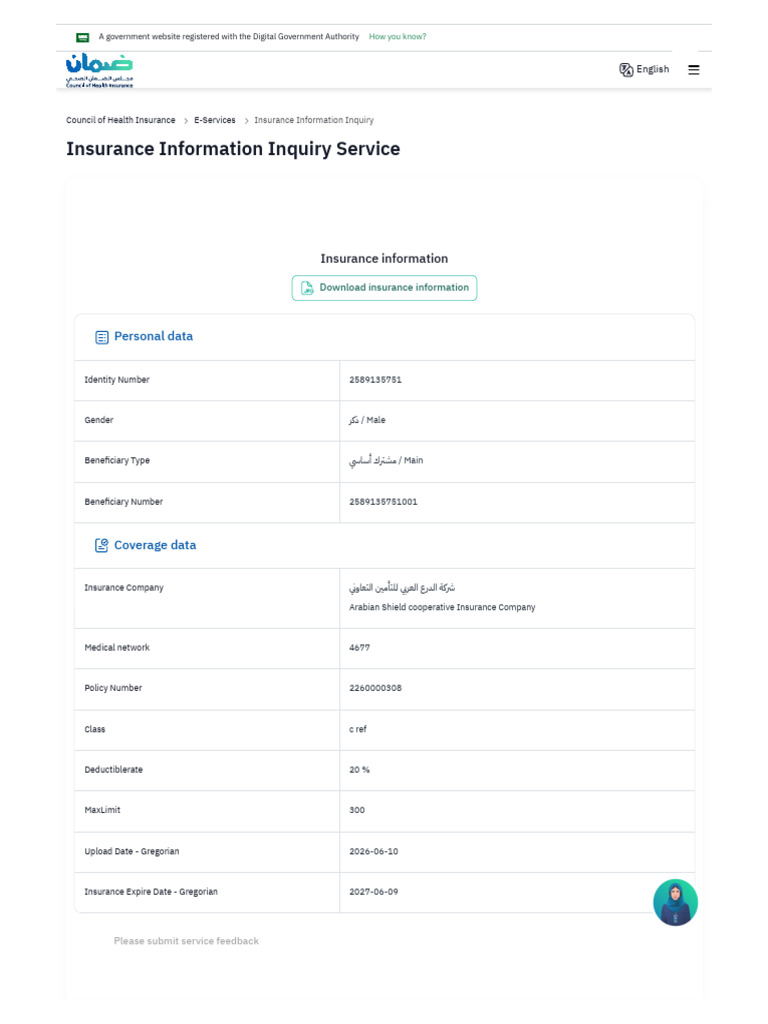768x1024 pixels.
Task: Click the Council of Health Insurance logo
Action: coord(99,71)
